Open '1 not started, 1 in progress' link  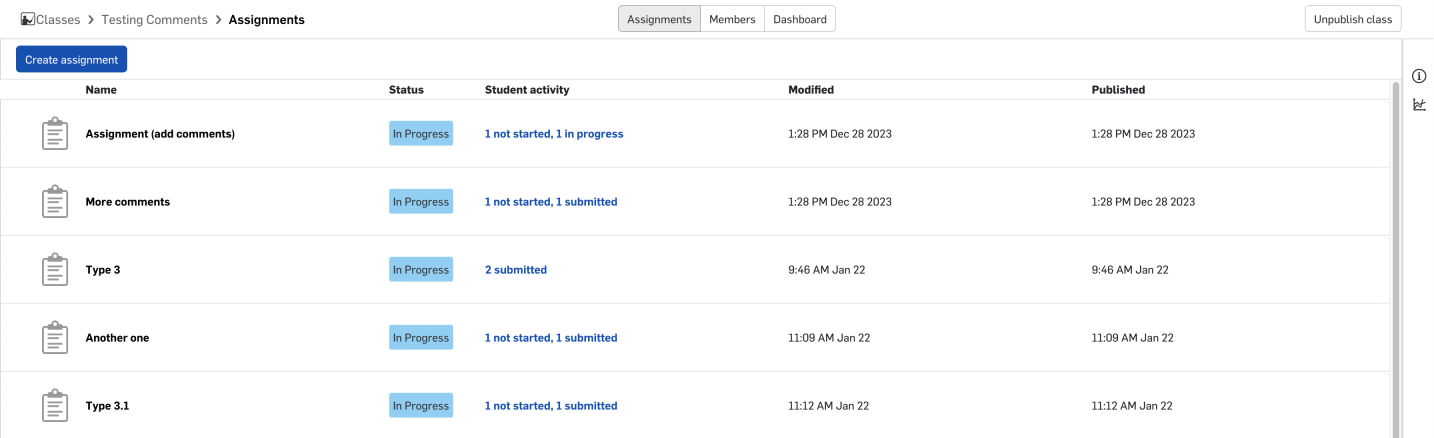554,134
